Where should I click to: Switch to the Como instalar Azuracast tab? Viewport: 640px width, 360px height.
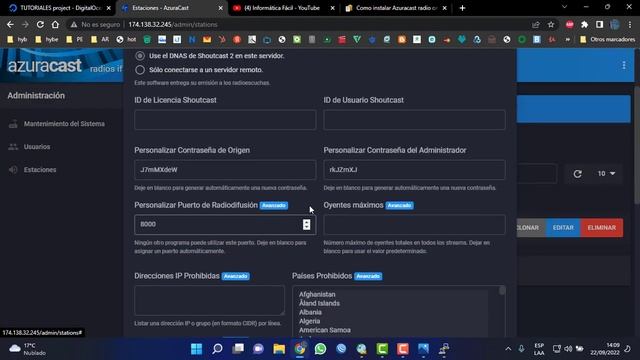click(396, 8)
